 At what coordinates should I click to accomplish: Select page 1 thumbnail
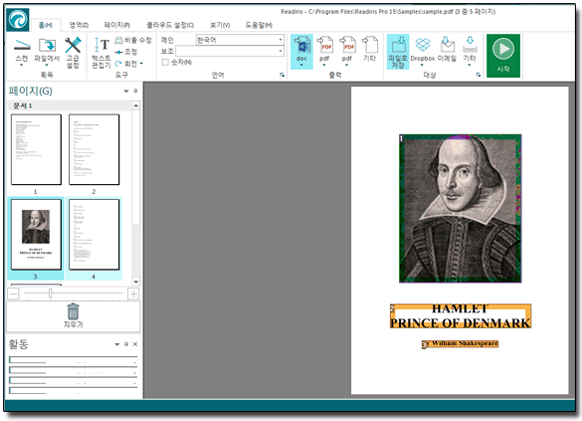pyautogui.click(x=36, y=149)
